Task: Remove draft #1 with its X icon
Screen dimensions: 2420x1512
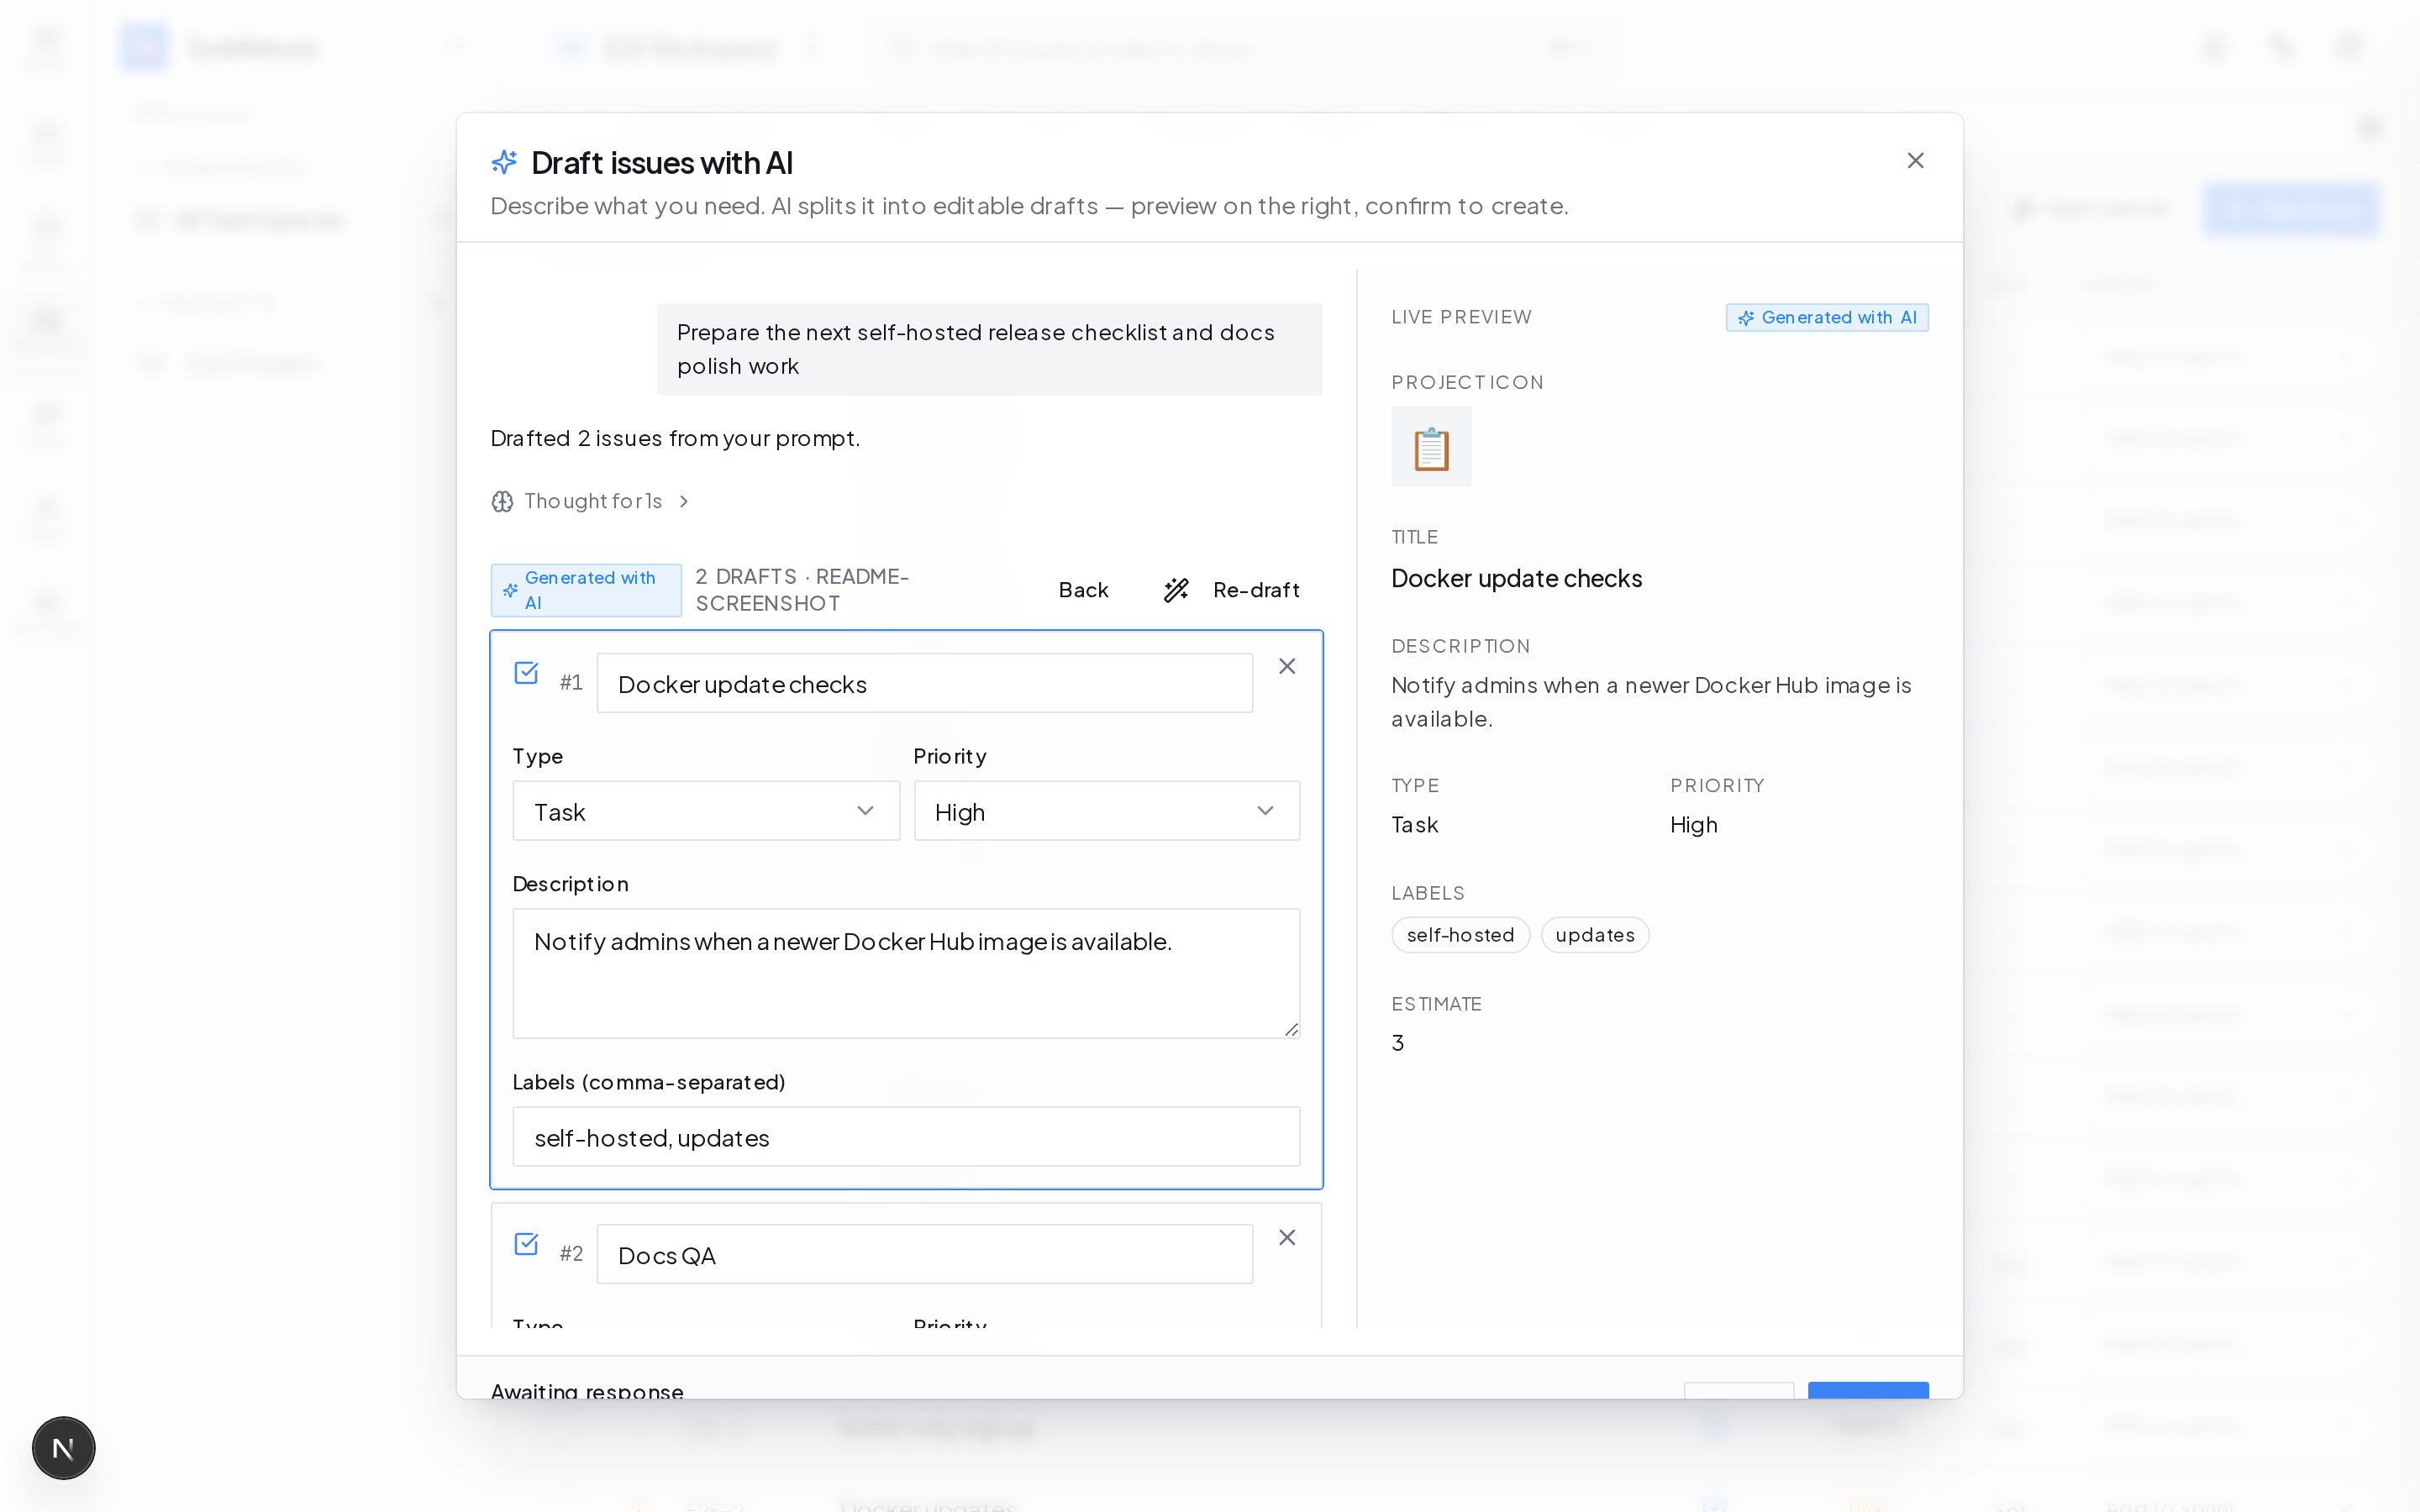Action: pyautogui.click(x=1287, y=666)
